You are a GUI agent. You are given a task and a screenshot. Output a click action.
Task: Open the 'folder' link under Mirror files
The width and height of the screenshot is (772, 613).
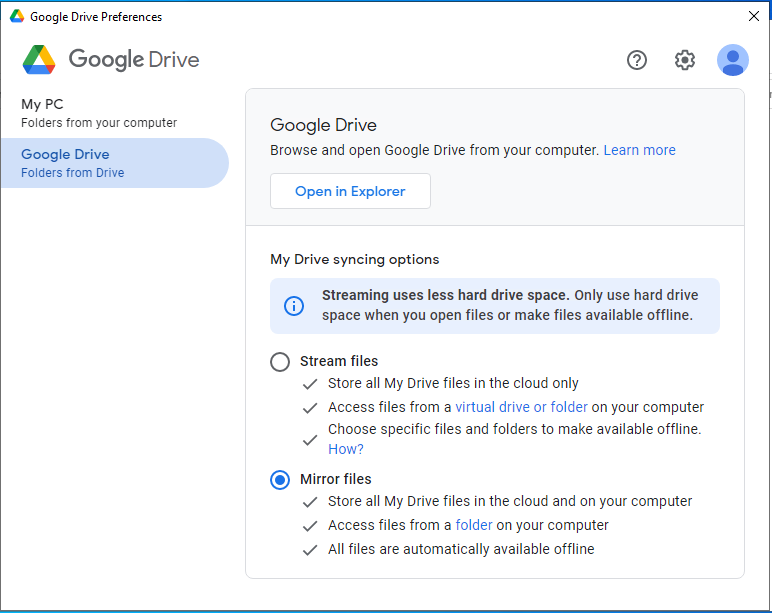[474, 525]
